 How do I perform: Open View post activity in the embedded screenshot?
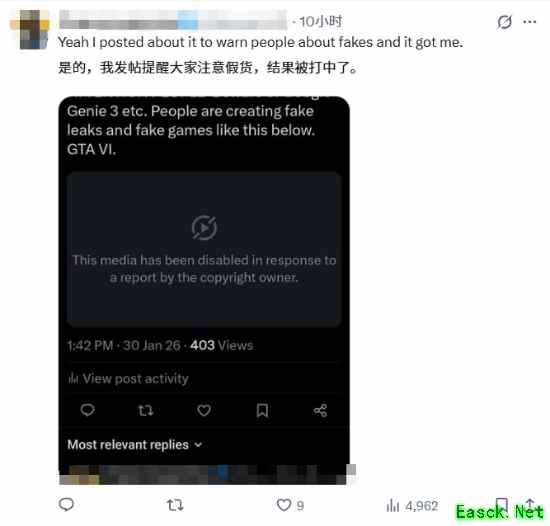[x=128, y=378]
